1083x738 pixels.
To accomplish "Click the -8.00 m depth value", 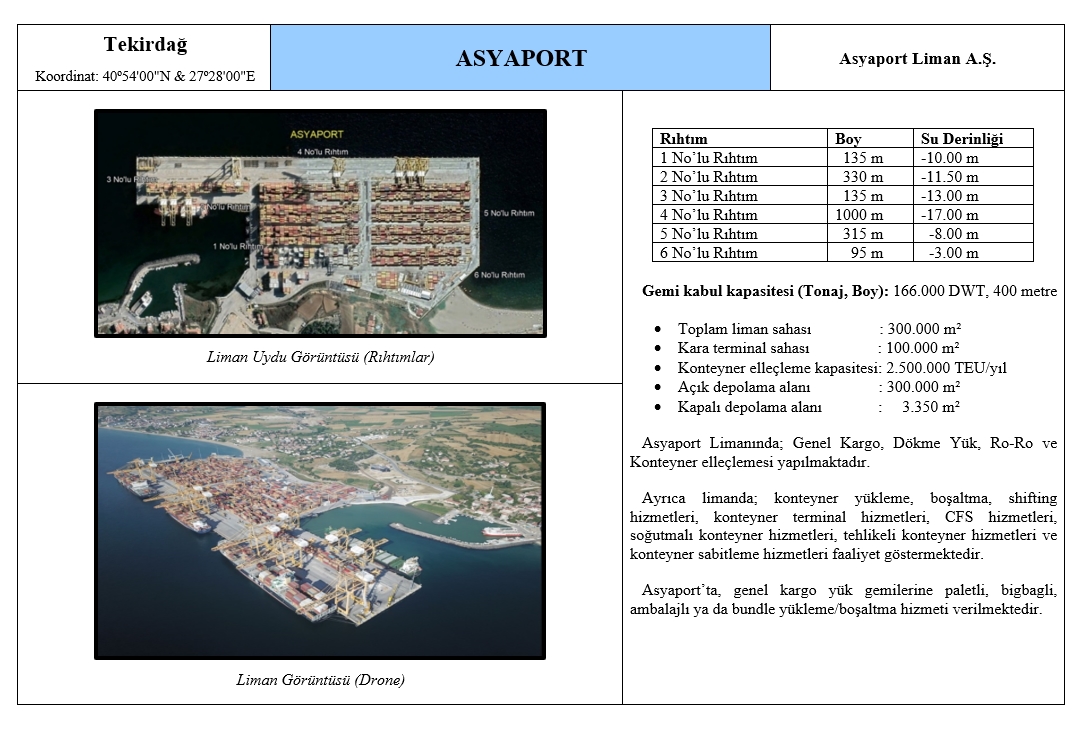I will click(x=954, y=234).
